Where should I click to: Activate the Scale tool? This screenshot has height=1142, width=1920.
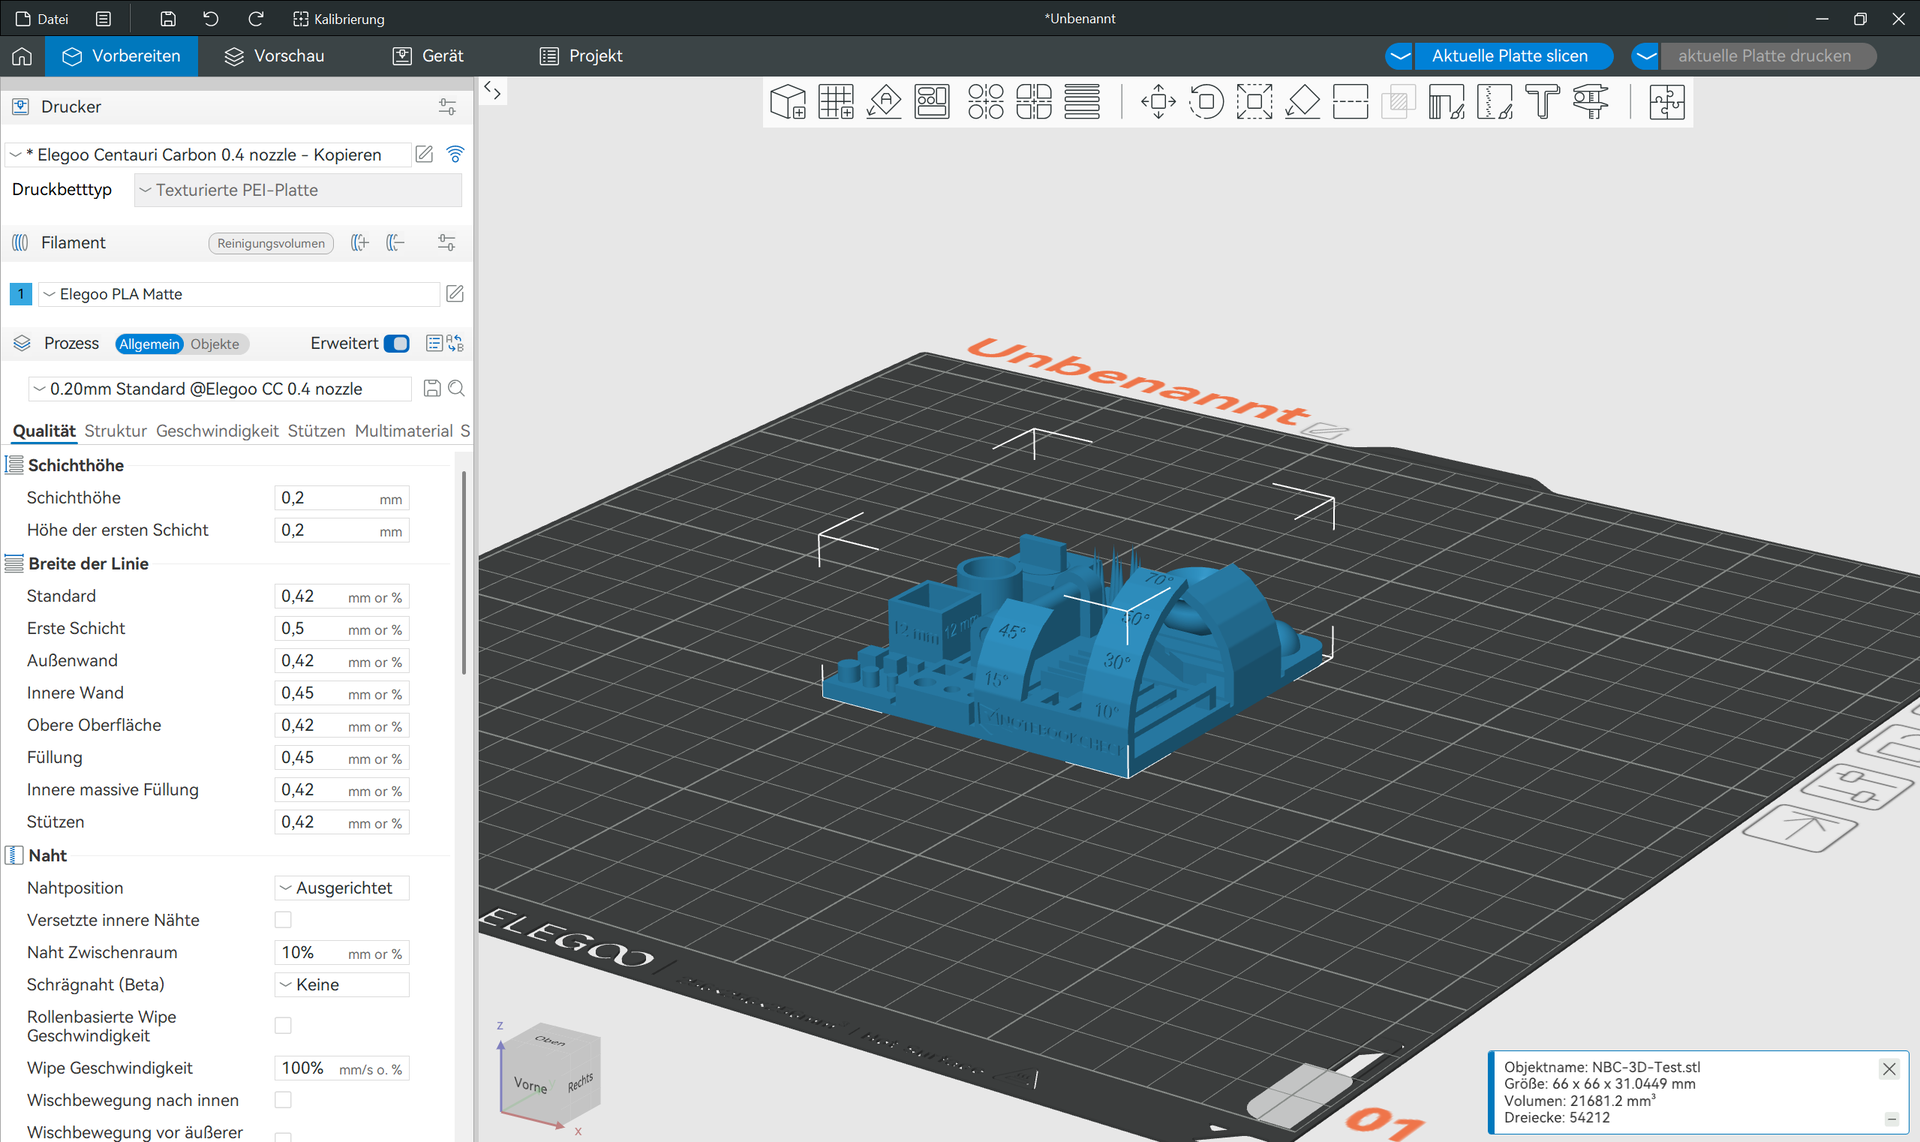click(x=1254, y=102)
